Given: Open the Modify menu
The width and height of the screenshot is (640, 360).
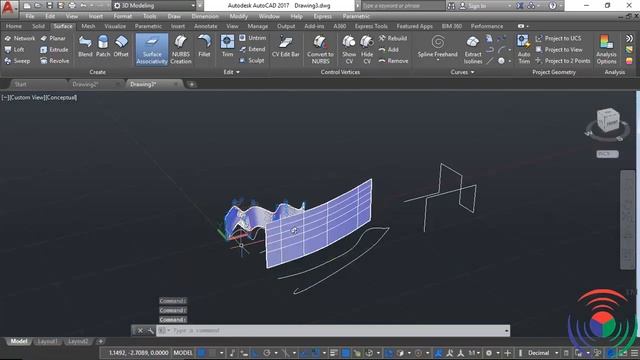Looking at the screenshot, I should tap(238, 16).
